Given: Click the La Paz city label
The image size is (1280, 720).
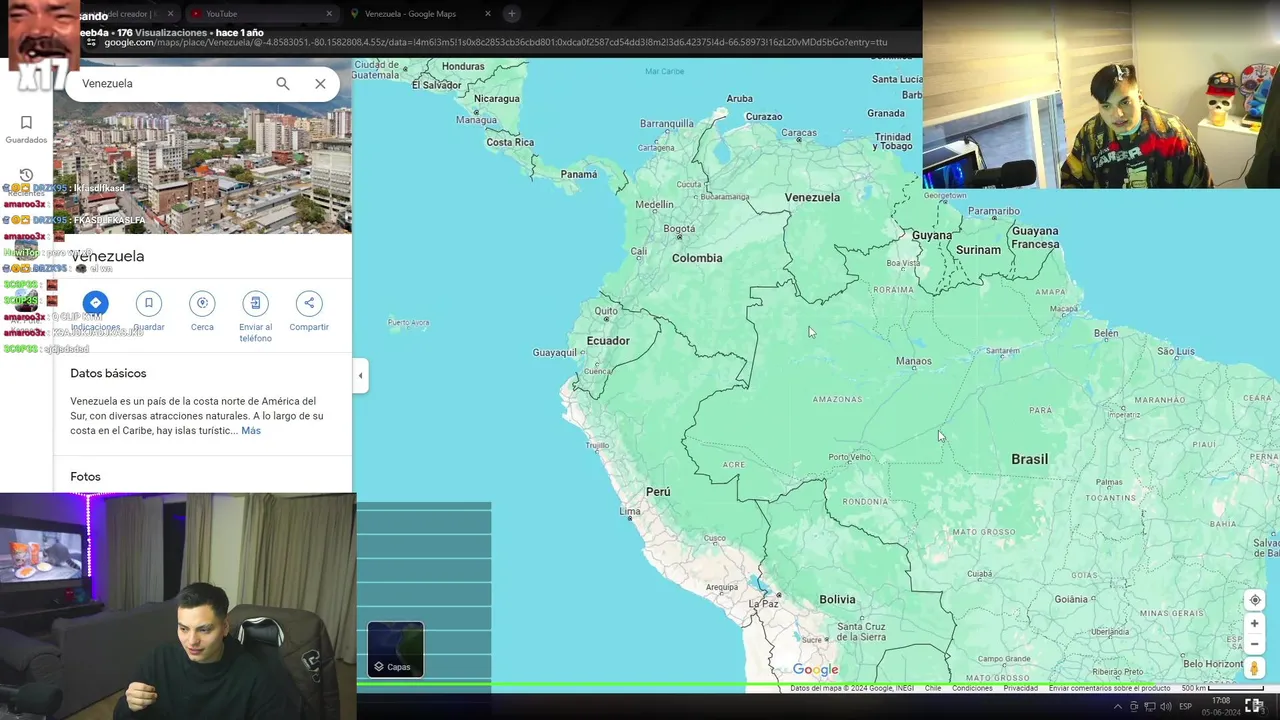Looking at the screenshot, I should pos(764,604).
